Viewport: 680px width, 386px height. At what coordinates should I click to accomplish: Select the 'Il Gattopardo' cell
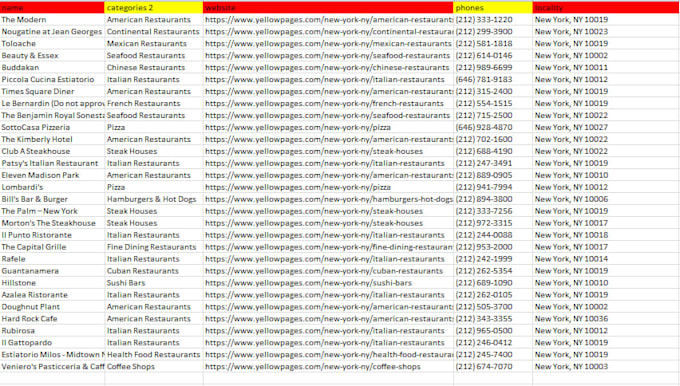(x=52, y=343)
